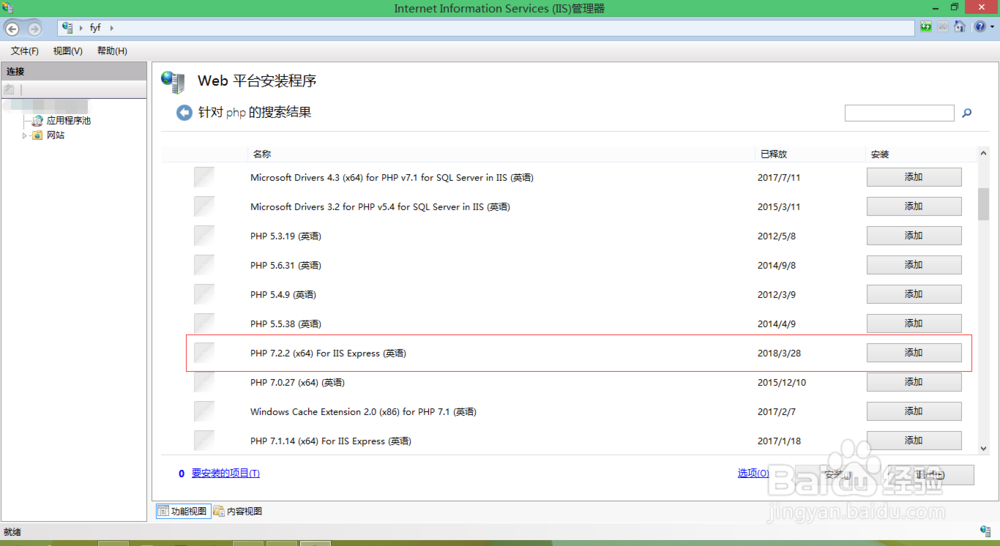The width and height of the screenshot is (1000, 546).
Task: Add Windows Cache Extension 2.0 for PHP 7.1
Action: click(914, 411)
